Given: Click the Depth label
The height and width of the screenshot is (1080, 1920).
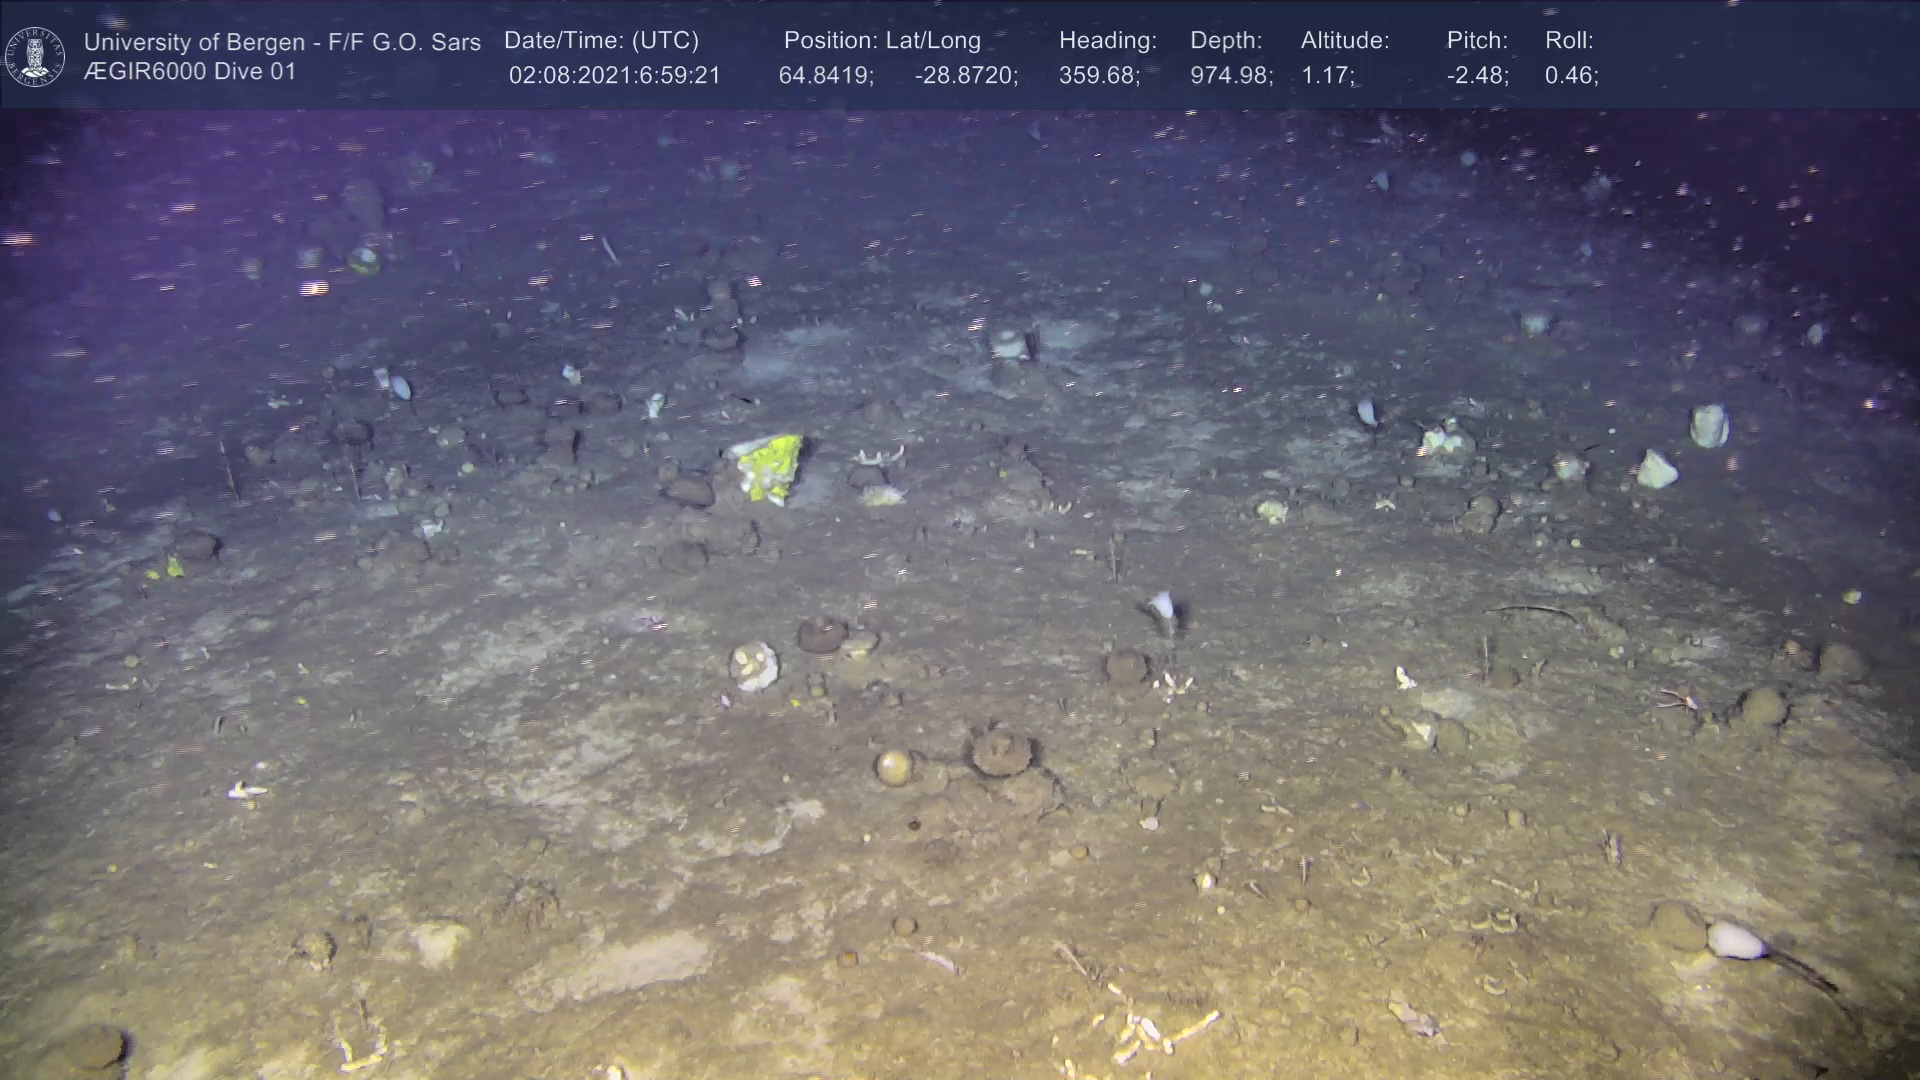Looking at the screenshot, I should (x=1226, y=41).
